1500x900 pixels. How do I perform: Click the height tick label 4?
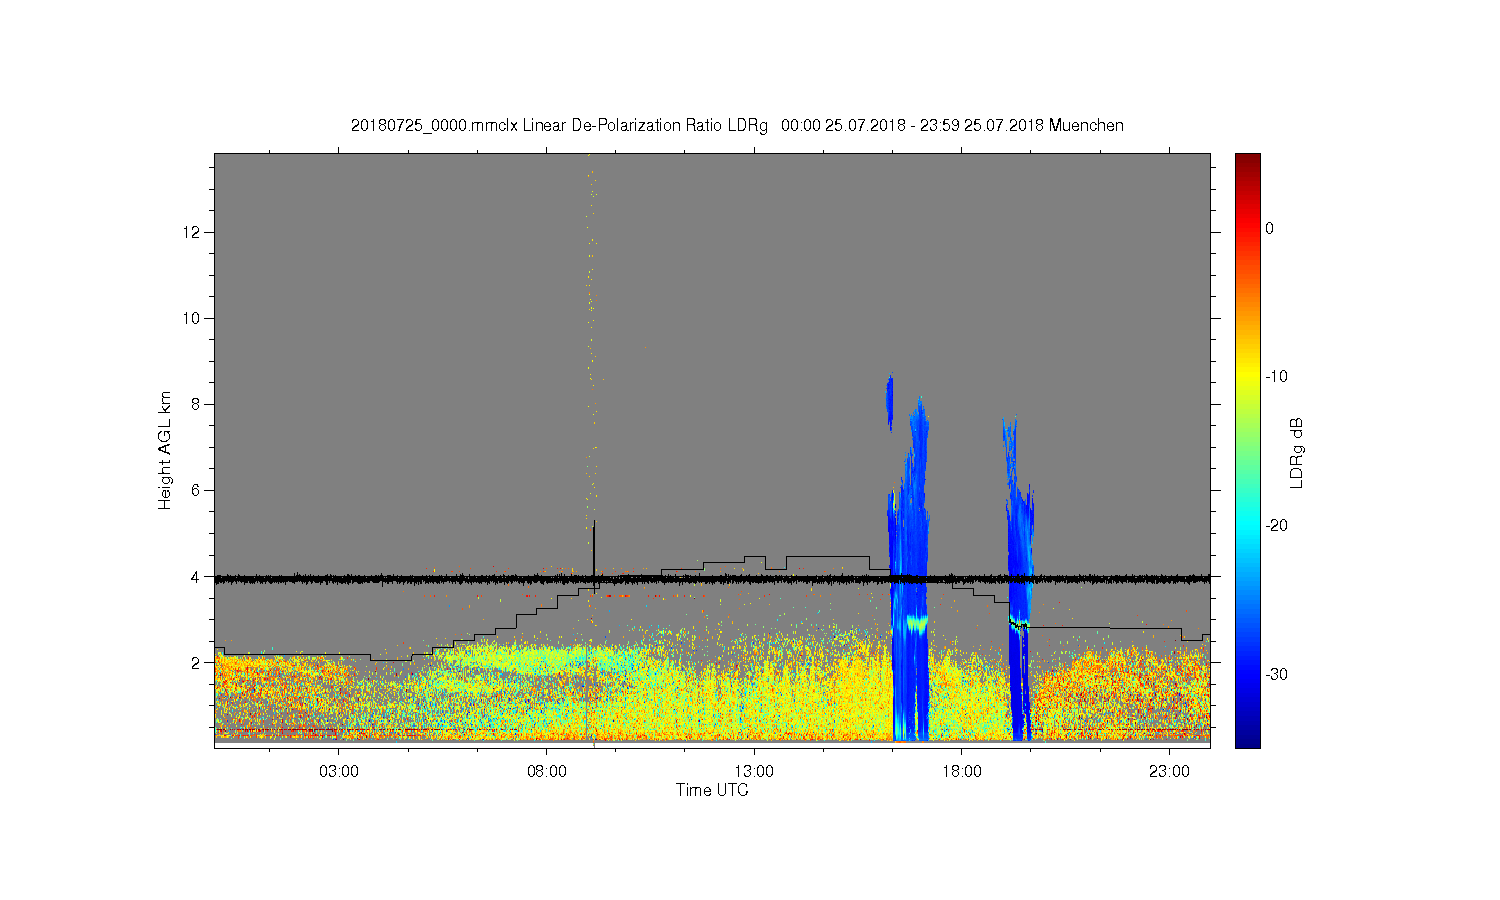[196, 576]
